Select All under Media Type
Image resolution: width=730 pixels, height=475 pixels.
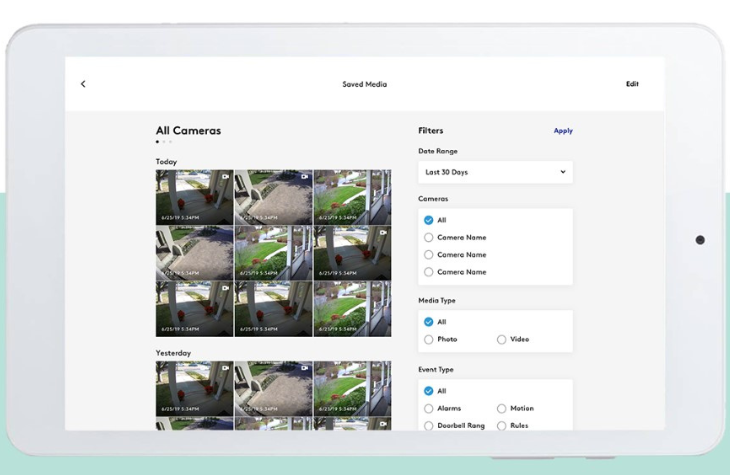pyautogui.click(x=429, y=322)
